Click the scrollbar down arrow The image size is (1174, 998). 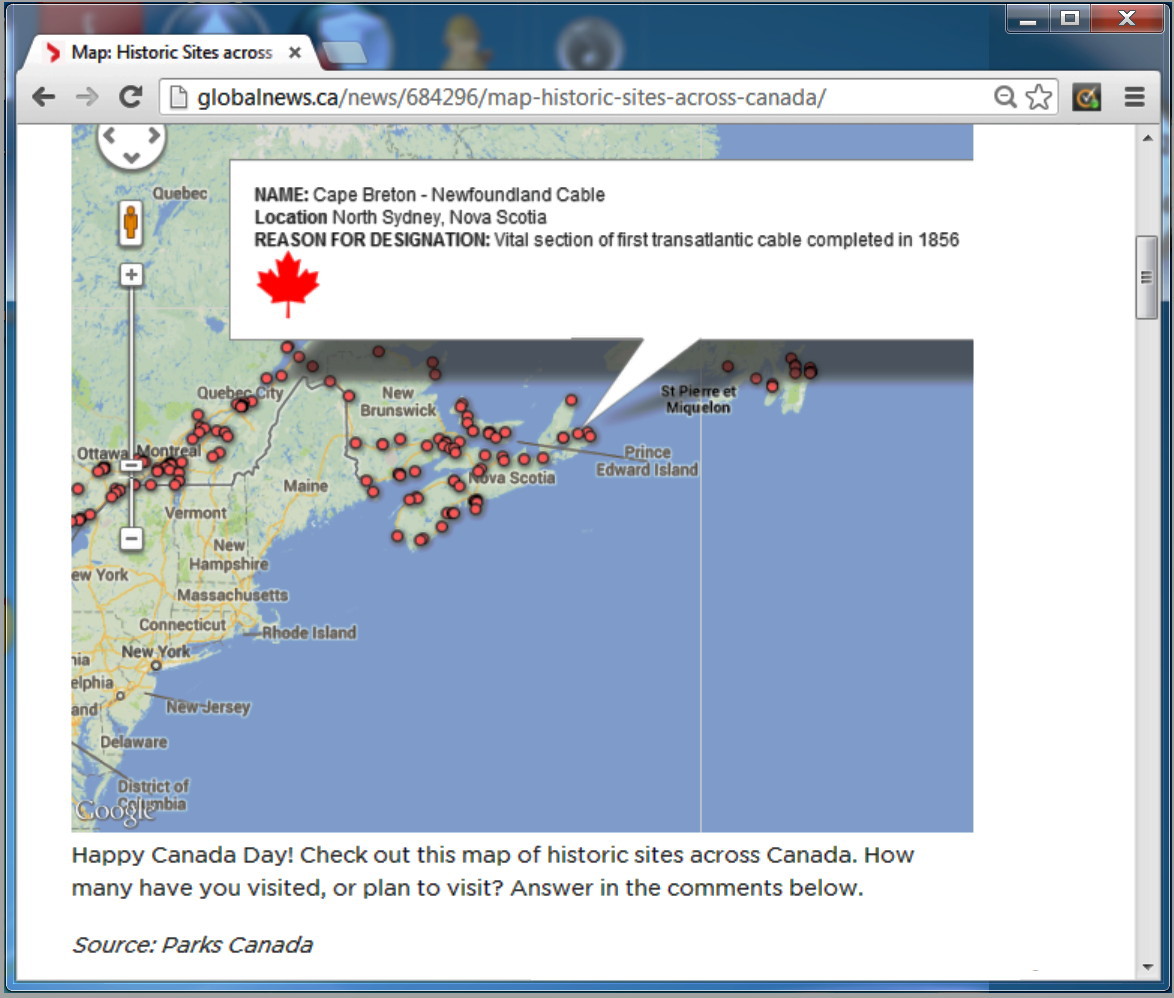pos(1146,967)
